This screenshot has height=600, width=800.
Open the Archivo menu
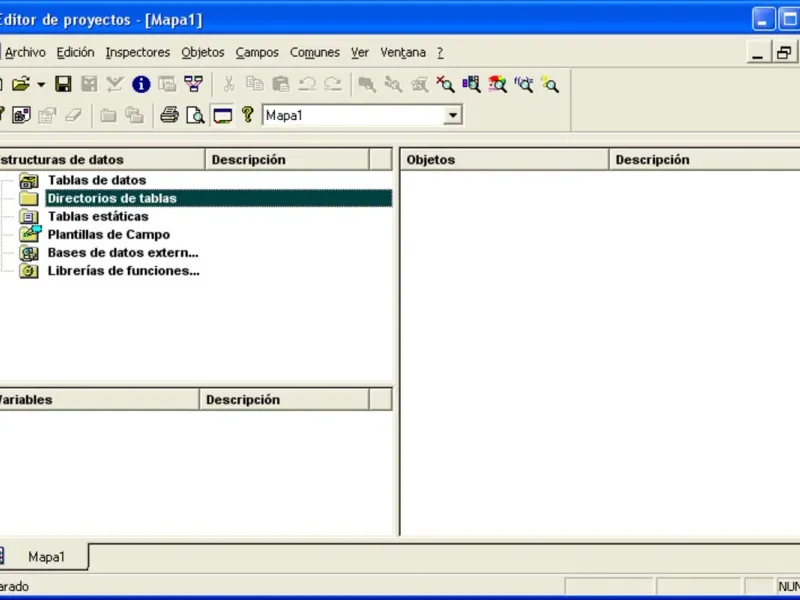[25, 53]
